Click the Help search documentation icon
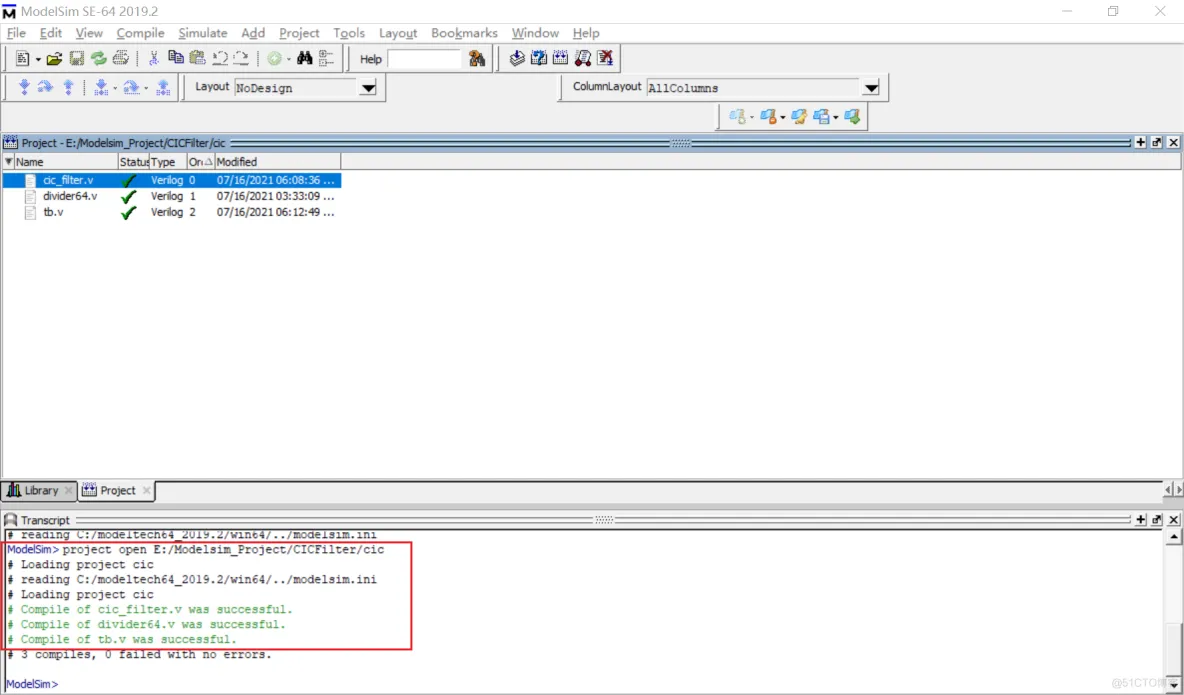The height and width of the screenshot is (695, 1184). pyautogui.click(x=476, y=58)
